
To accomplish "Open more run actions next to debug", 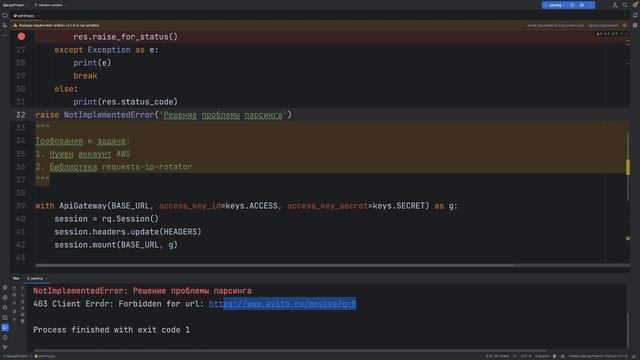I will (591, 5).
